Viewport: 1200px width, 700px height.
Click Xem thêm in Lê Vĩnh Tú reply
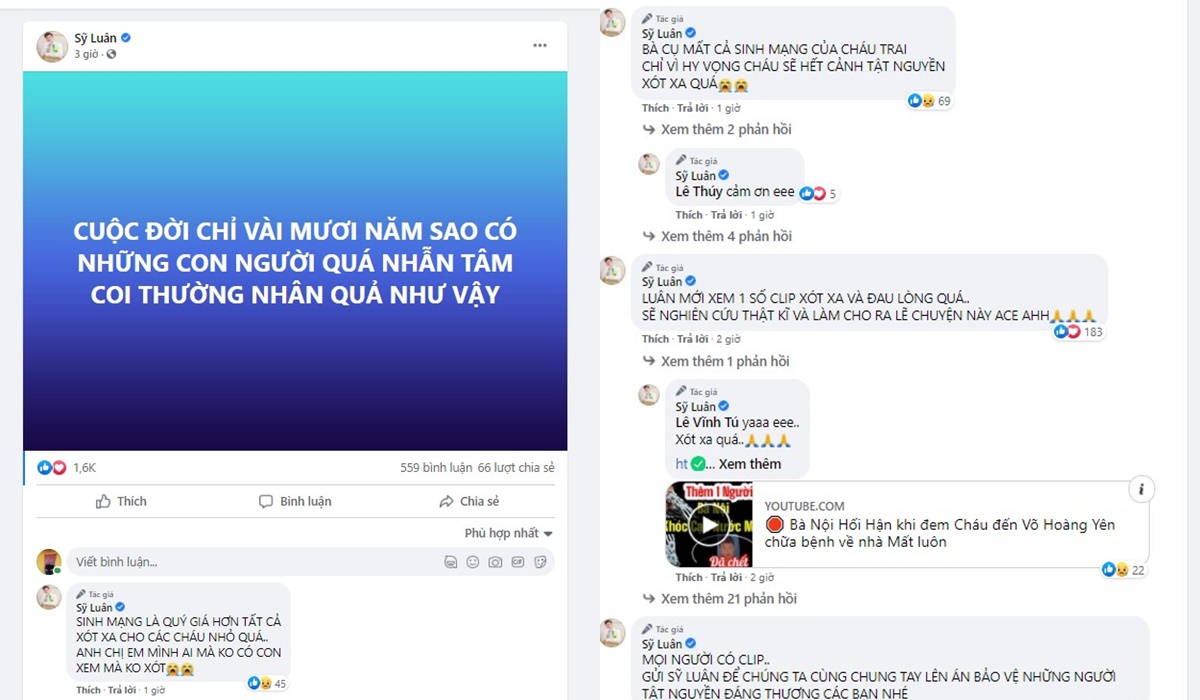tap(750, 464)
